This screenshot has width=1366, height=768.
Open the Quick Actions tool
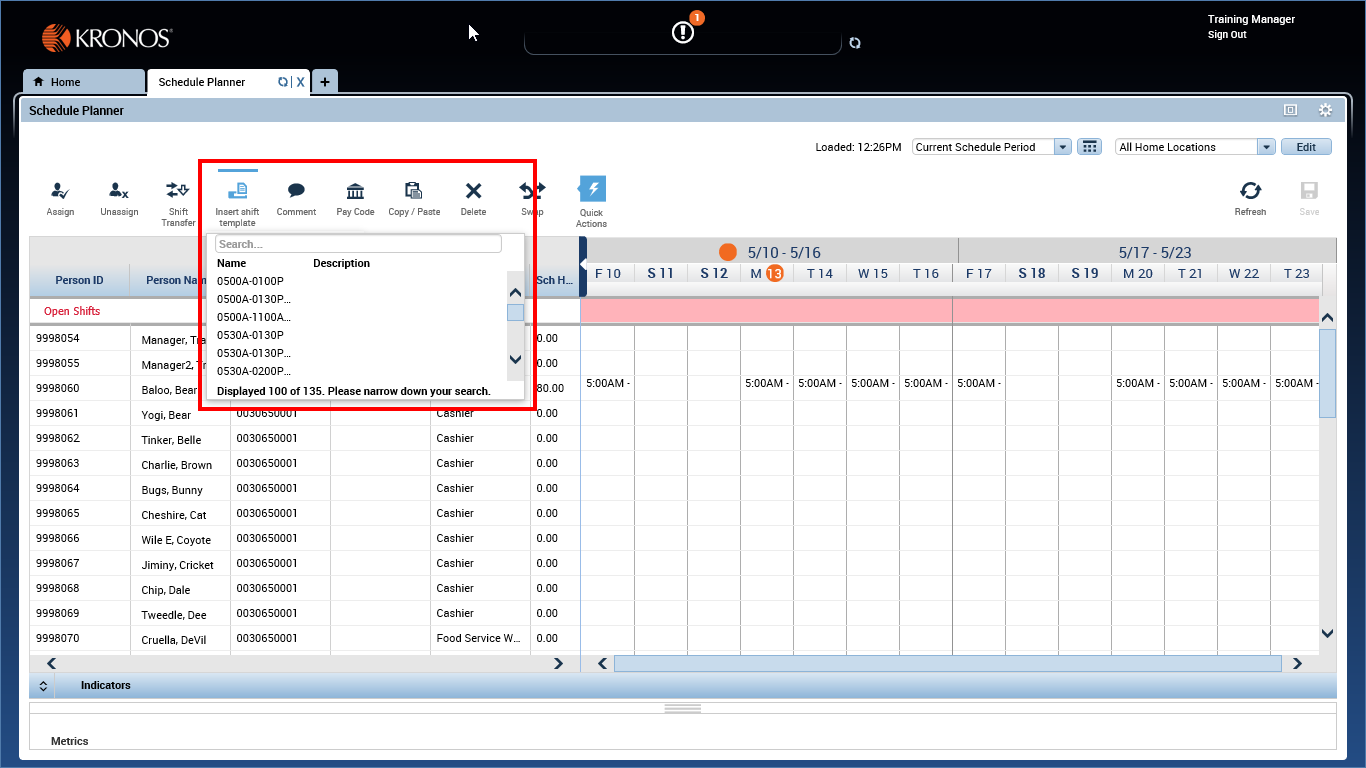[591, 197]
